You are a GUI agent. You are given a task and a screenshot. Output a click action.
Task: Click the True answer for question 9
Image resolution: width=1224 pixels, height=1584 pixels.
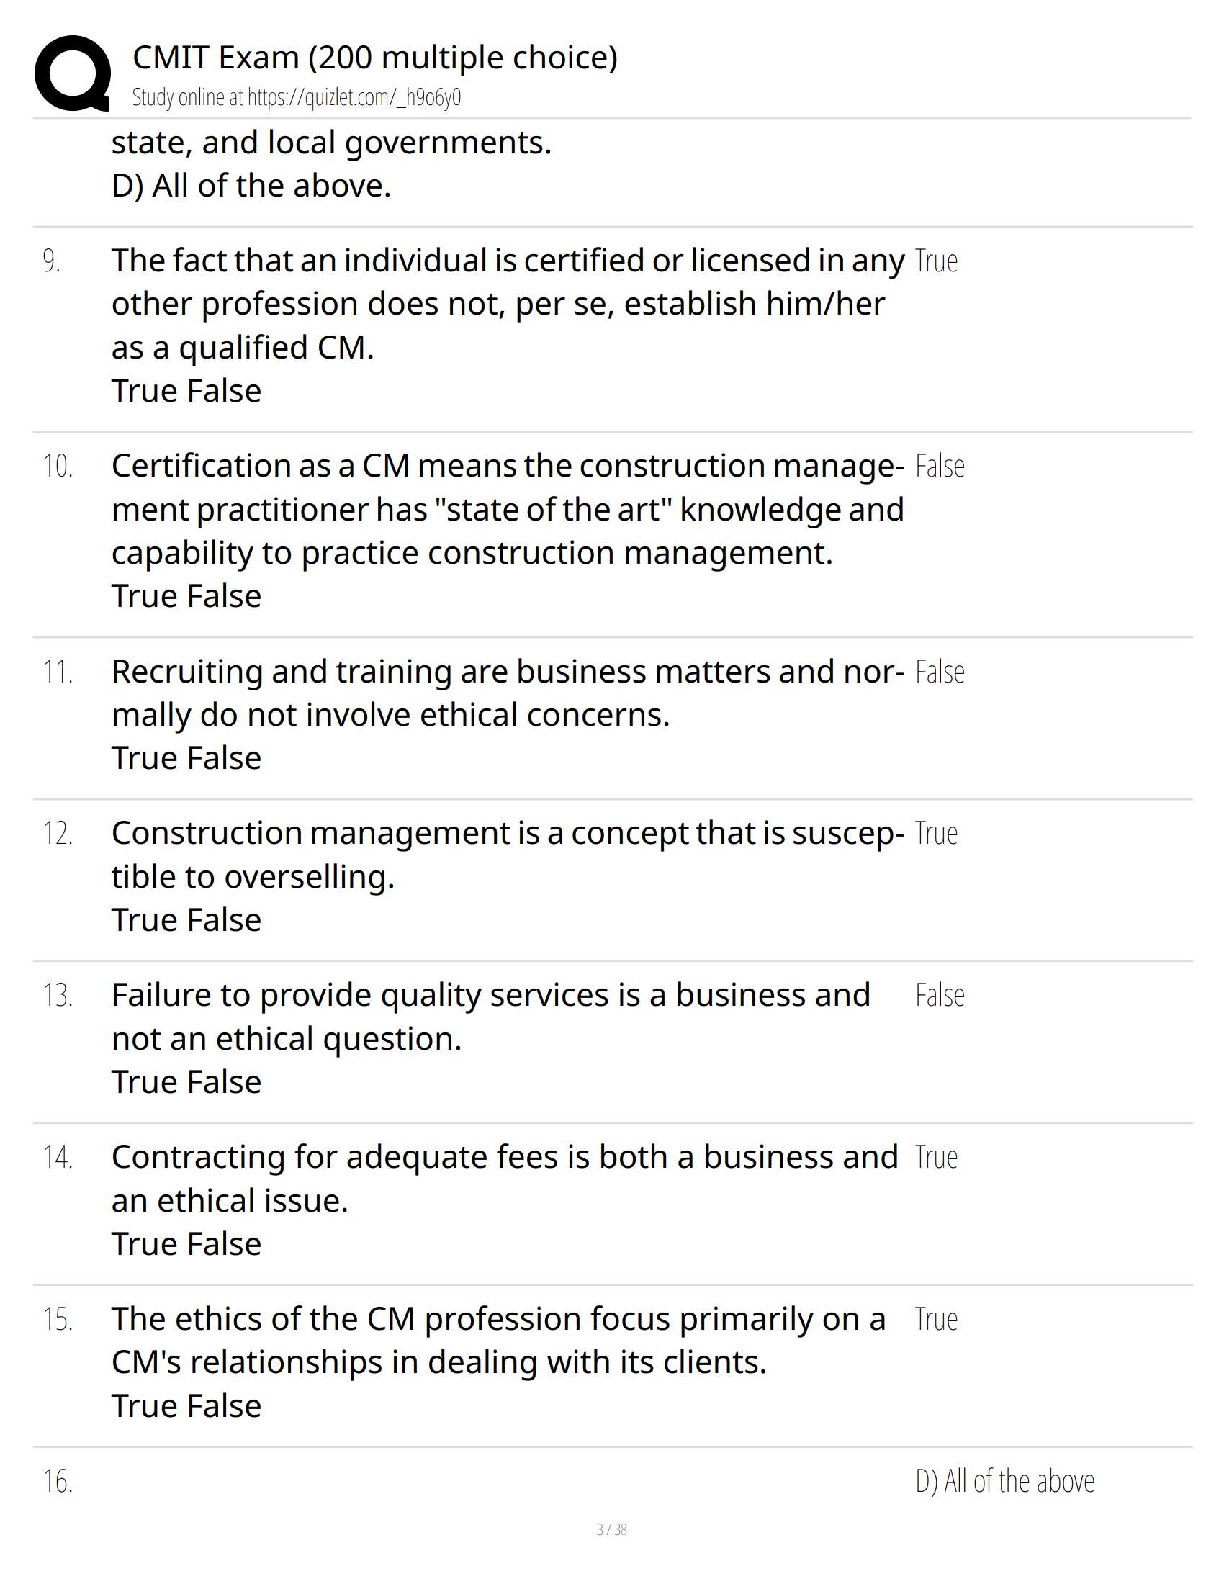coord(936,261)
